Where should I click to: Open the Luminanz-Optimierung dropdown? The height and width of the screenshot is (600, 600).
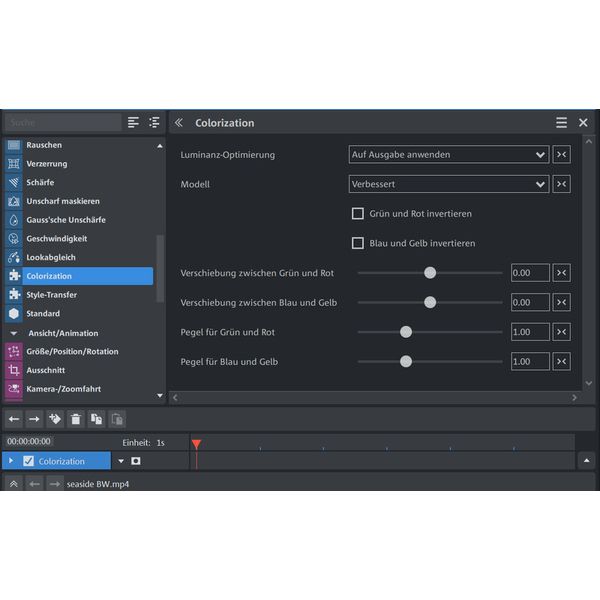click(449, 155)
